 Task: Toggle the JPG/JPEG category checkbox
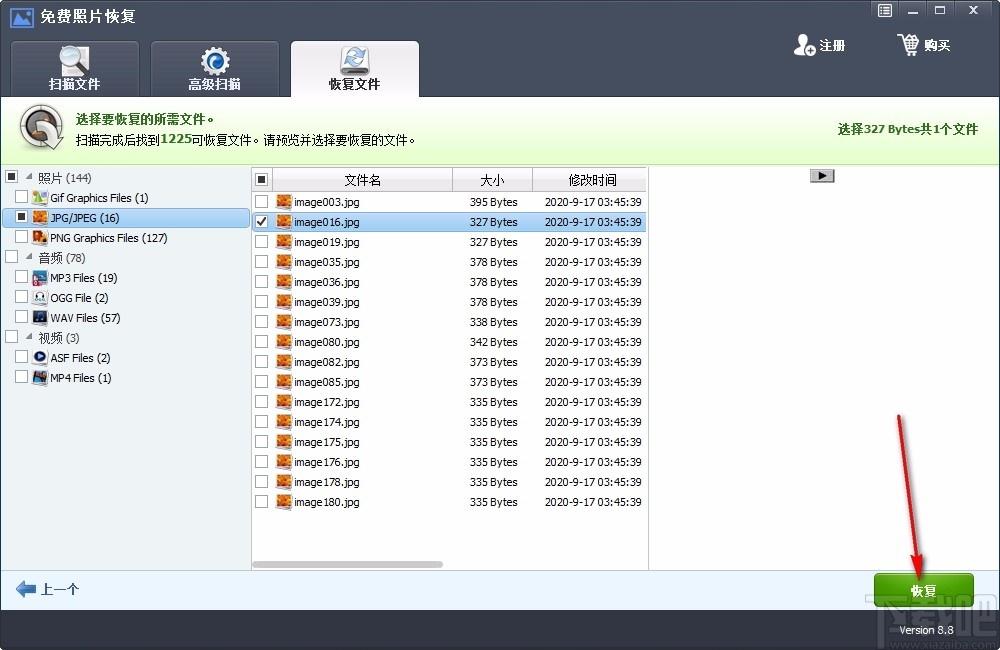(21, 217)
